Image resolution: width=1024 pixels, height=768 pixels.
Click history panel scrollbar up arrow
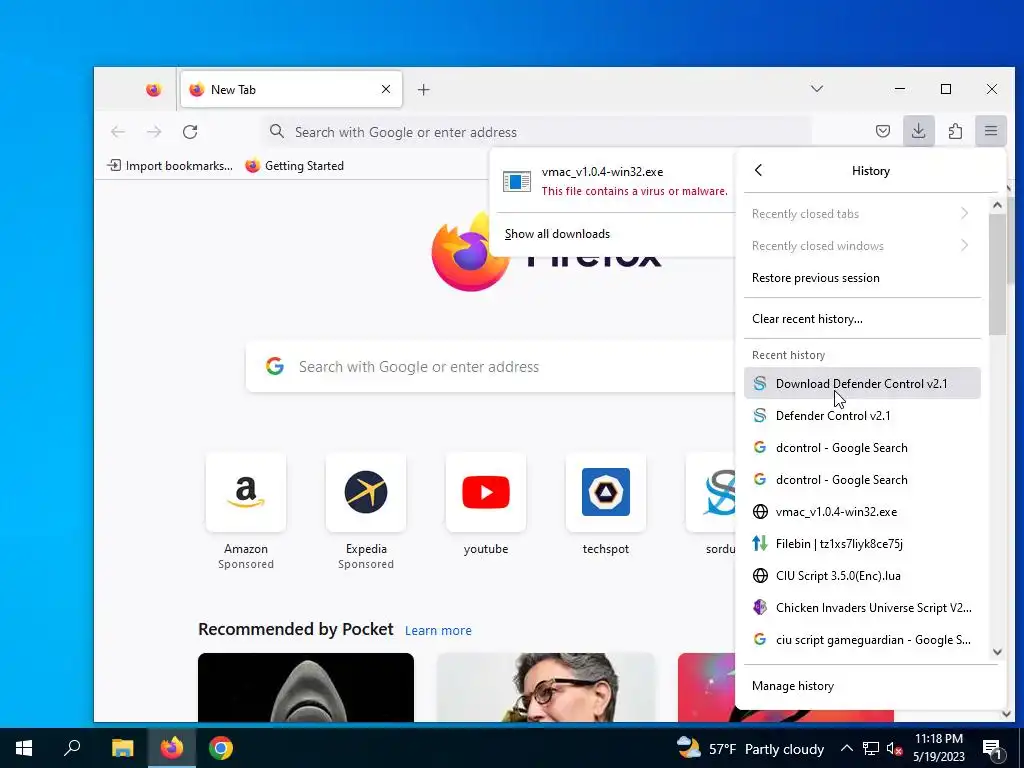coord(997,205)
